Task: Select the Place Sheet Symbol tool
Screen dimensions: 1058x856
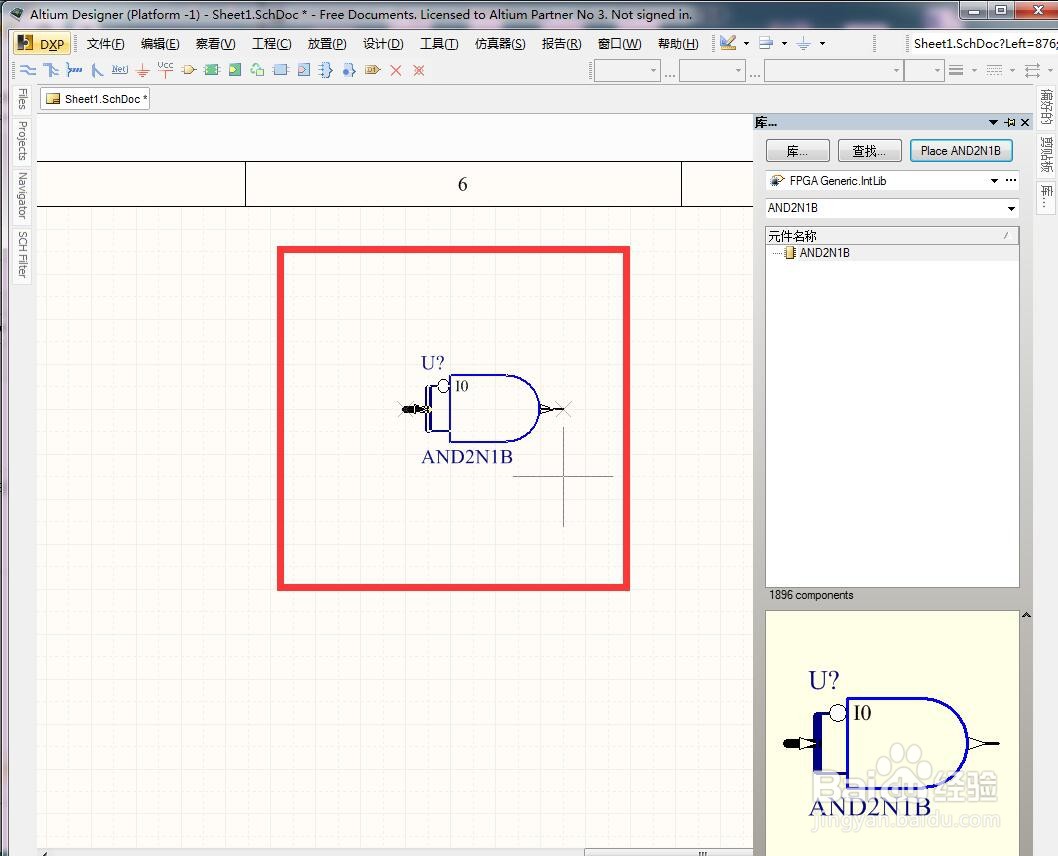Action: (x=212, y=69)
